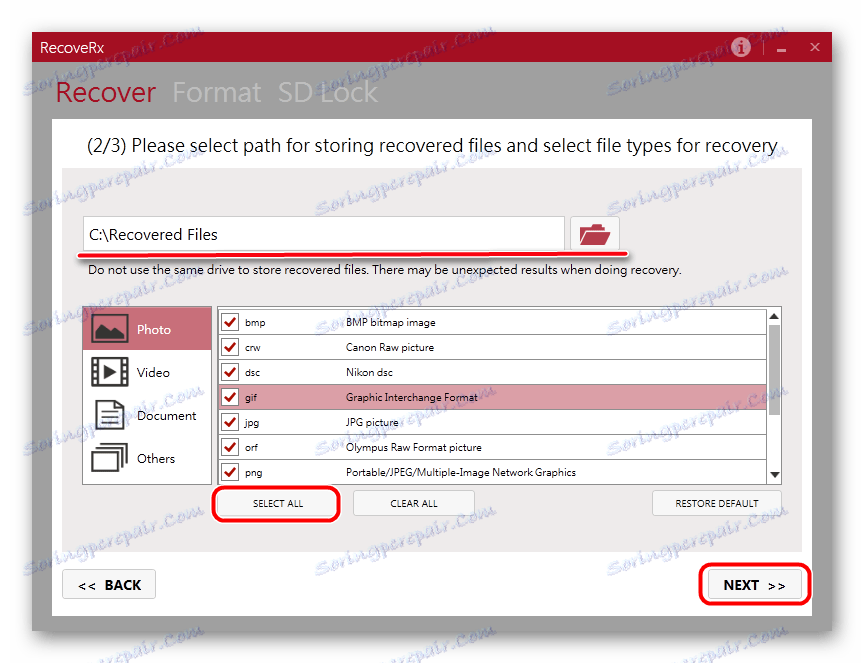
Task: Click the file type list scrollbar thumb
Action: 774,369
